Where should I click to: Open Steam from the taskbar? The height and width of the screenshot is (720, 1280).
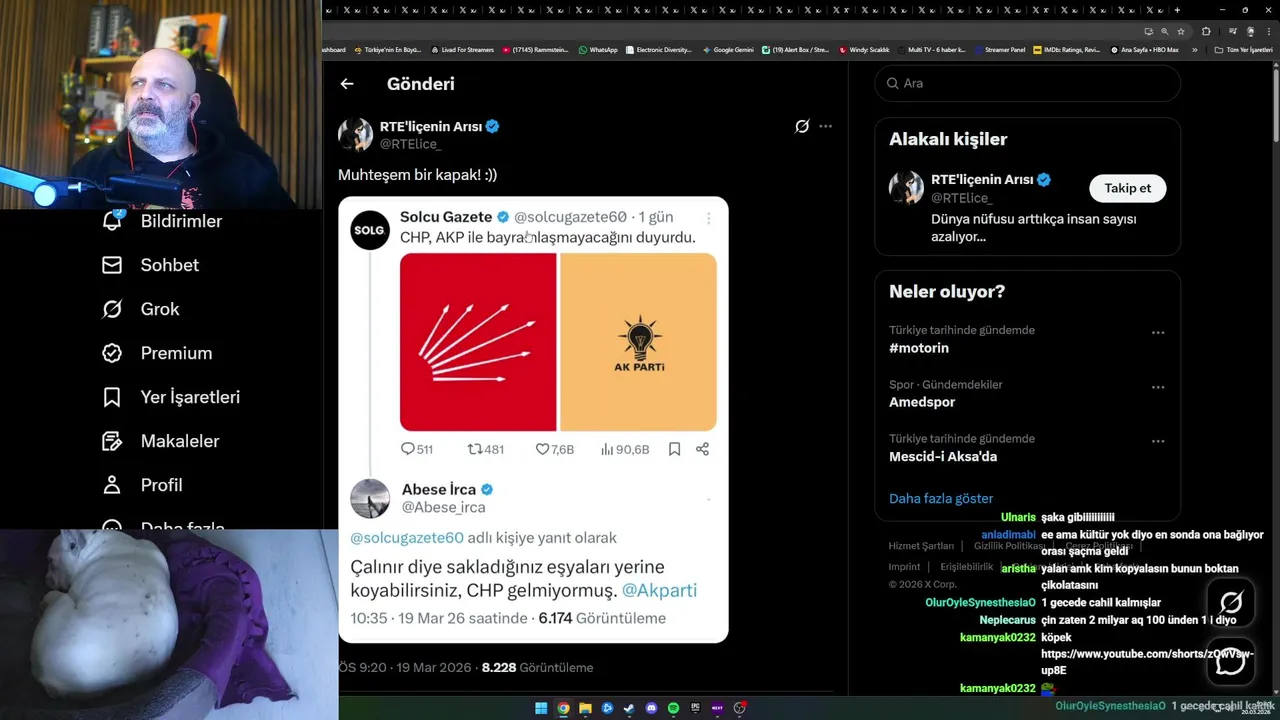pyautogui.click(x=629, y=708)
